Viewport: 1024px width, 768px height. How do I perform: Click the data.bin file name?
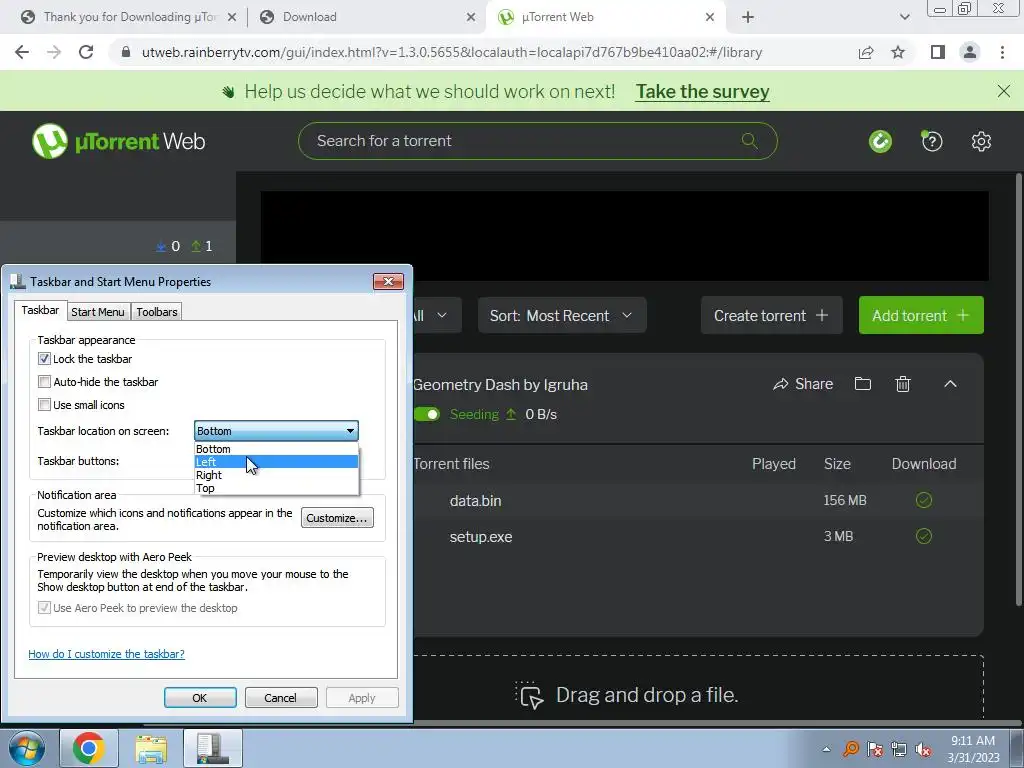(x=475, y=500)
